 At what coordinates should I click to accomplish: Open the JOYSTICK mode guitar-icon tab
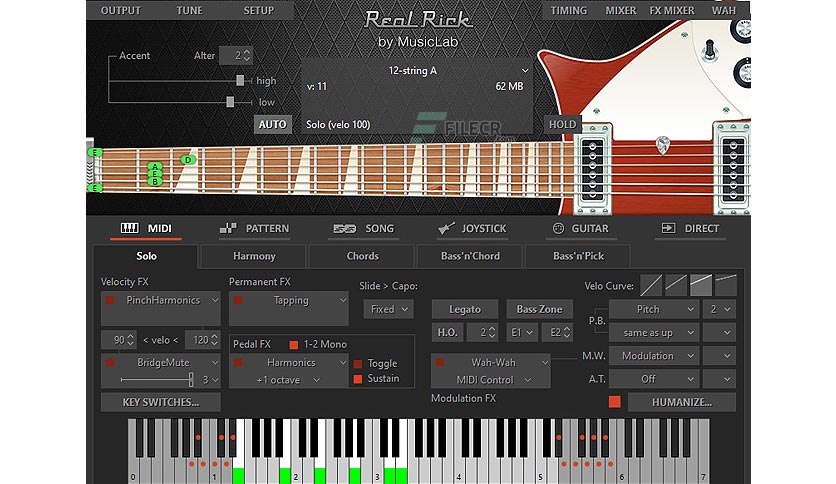tap(472, 229)
